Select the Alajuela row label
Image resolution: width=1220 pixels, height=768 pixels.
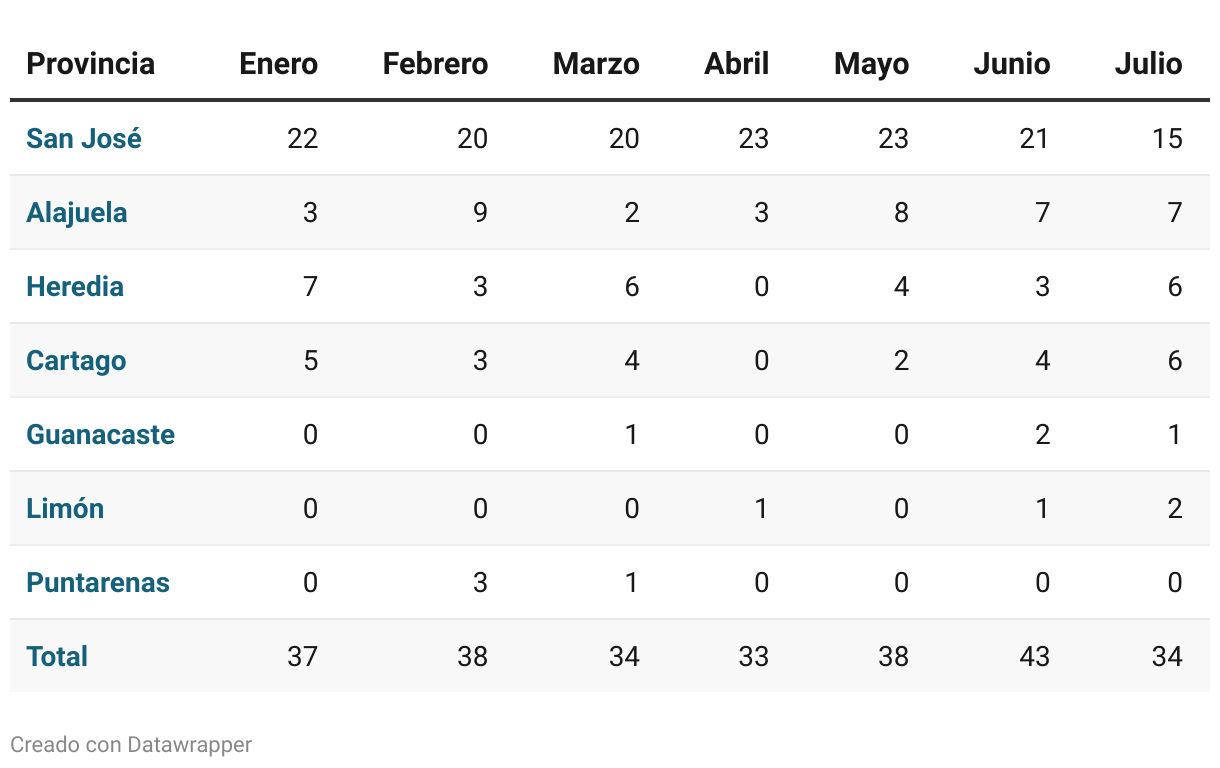click(x=77, y=212)
